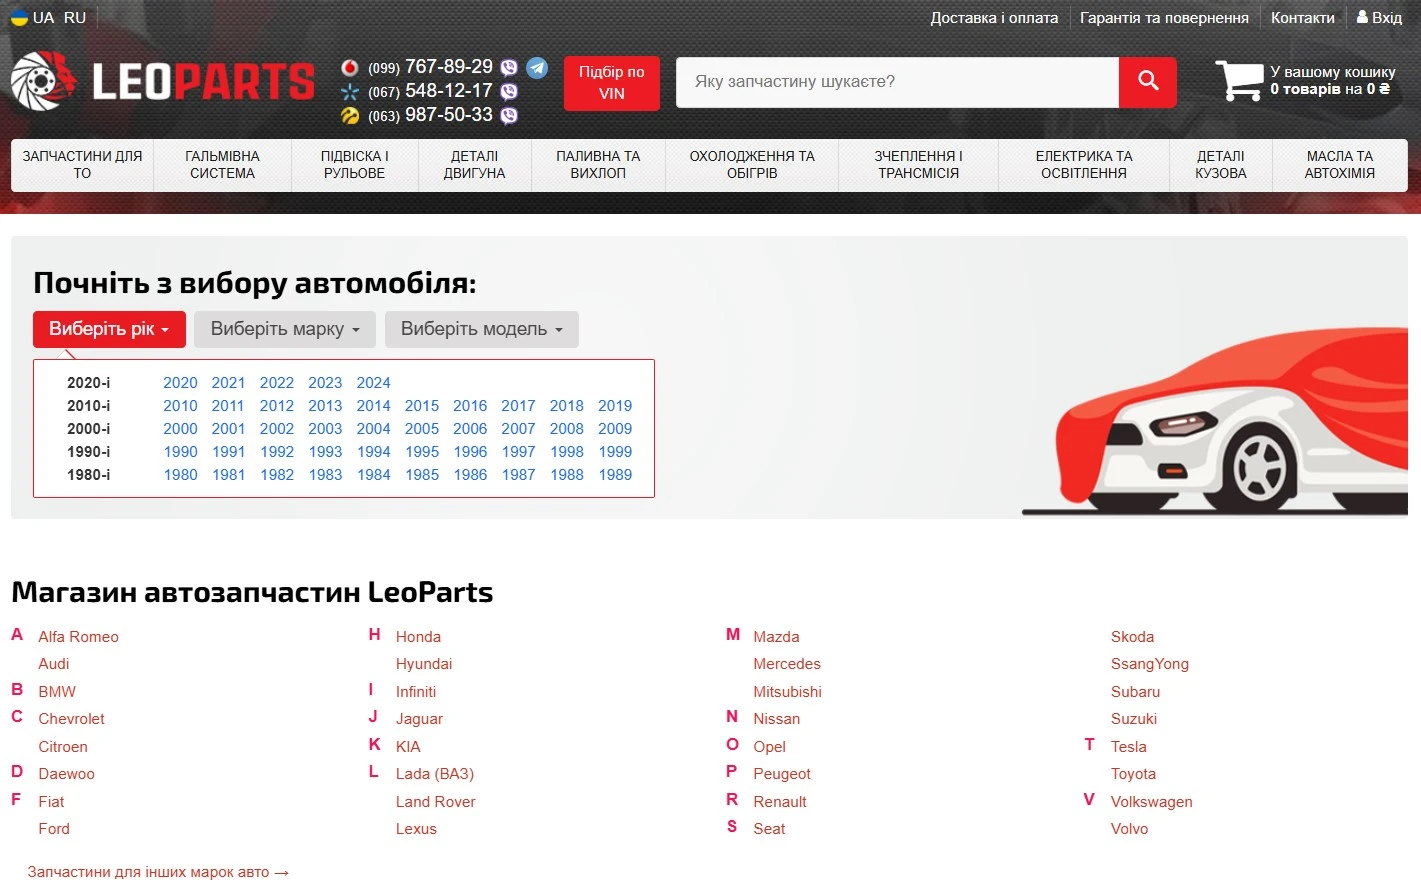This screenshot has width=1421, height=891.
Task: Pick year 1980
Action: coord(180,475)
